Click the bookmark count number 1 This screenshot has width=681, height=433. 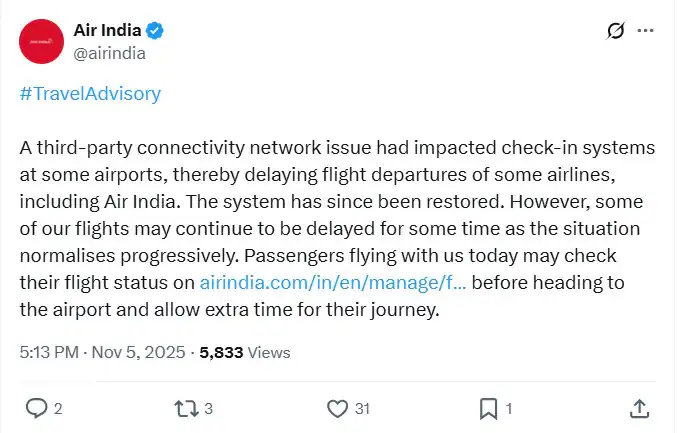(x=509, y=408)
